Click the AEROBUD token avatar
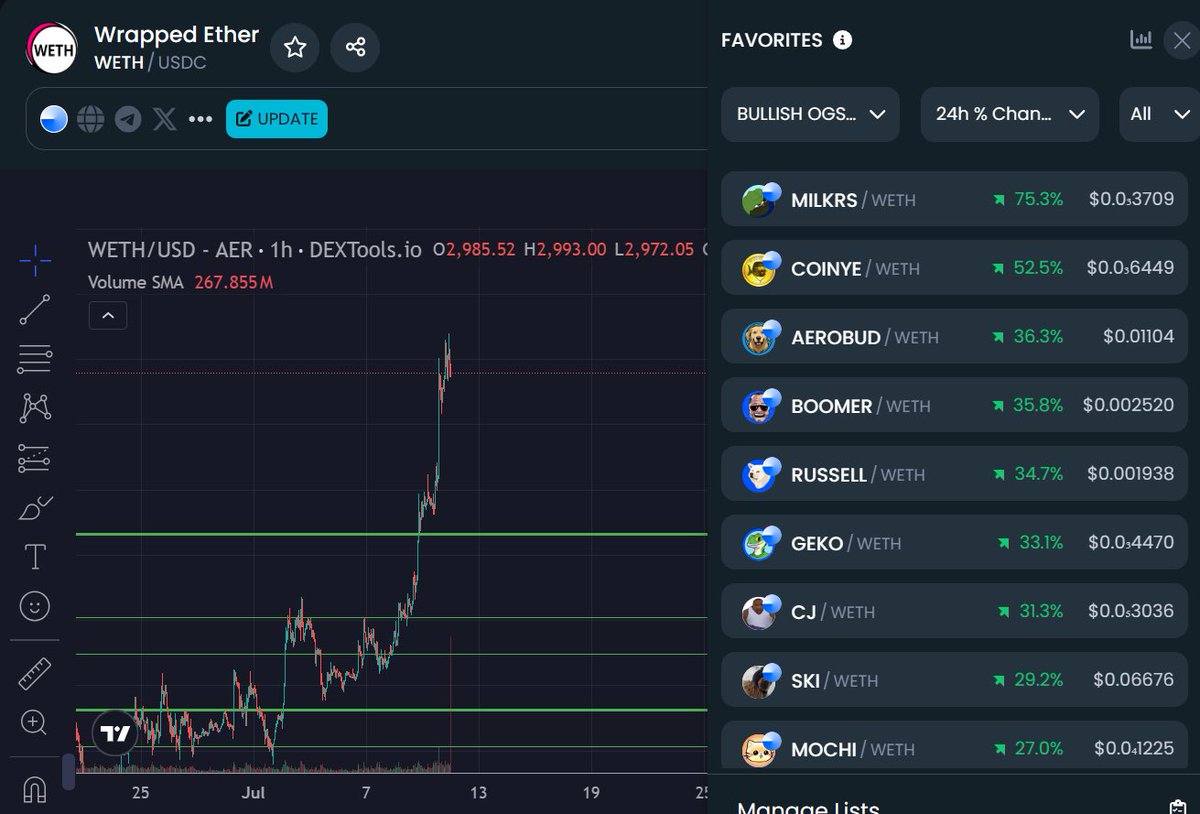1200x814 pixels. [x=759, y=339]
